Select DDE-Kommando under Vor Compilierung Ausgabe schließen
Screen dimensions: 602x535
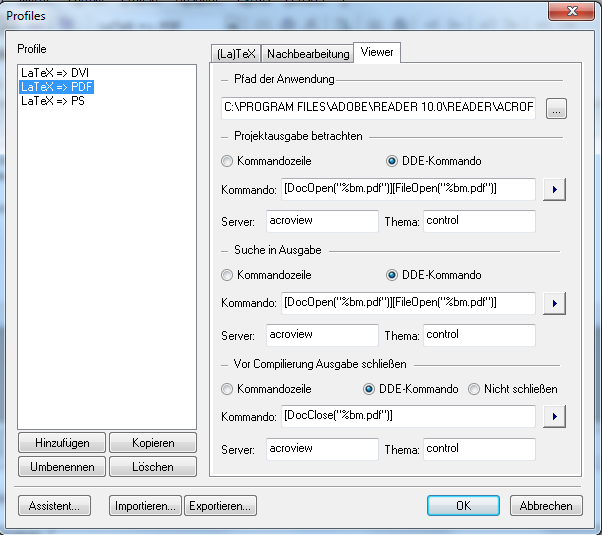[x=410, y=389]
